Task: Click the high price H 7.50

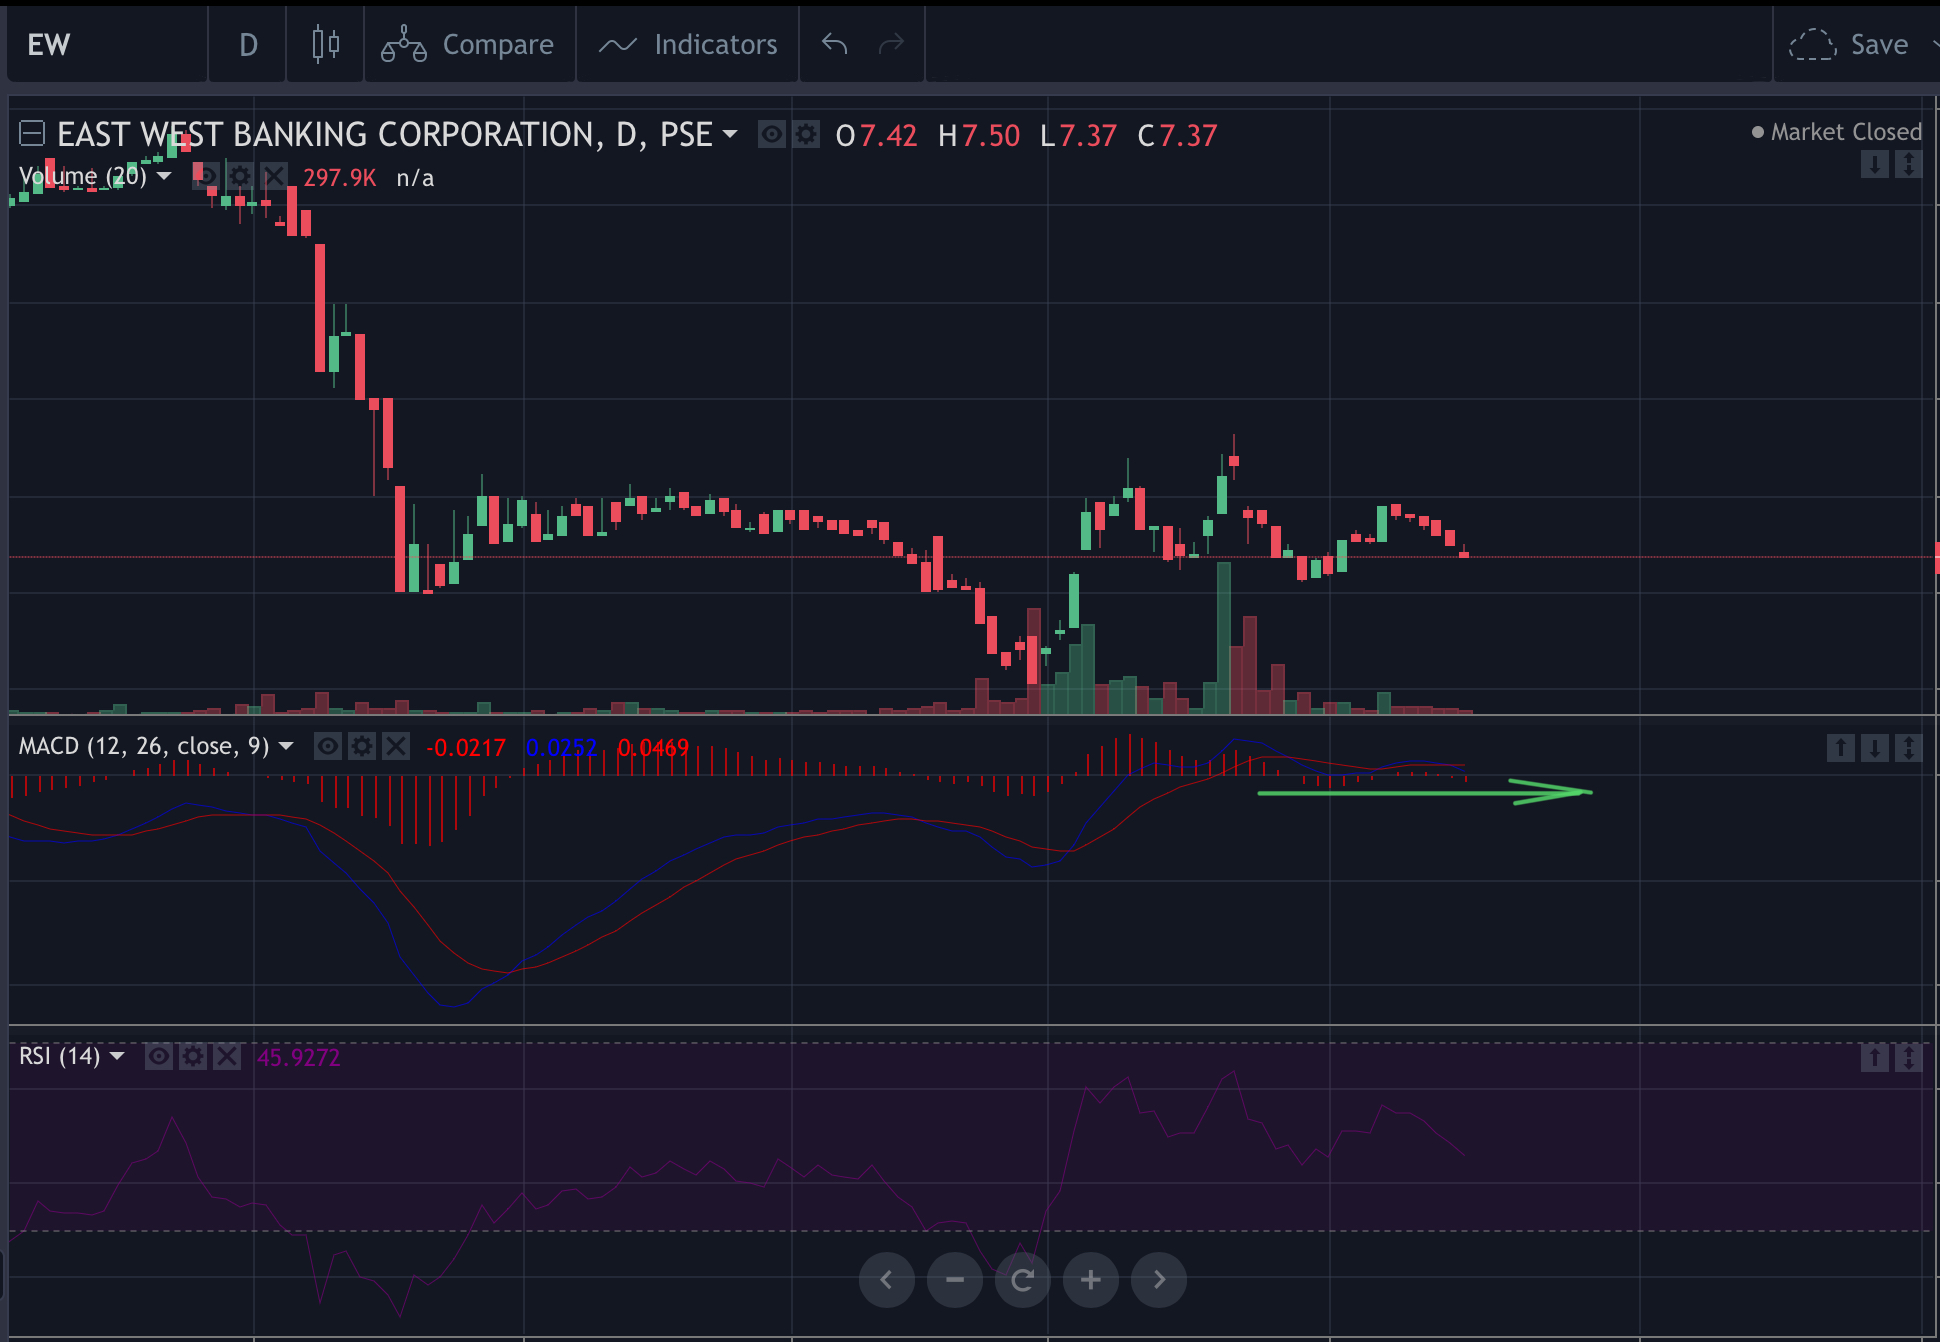Action: coord(979,135)
